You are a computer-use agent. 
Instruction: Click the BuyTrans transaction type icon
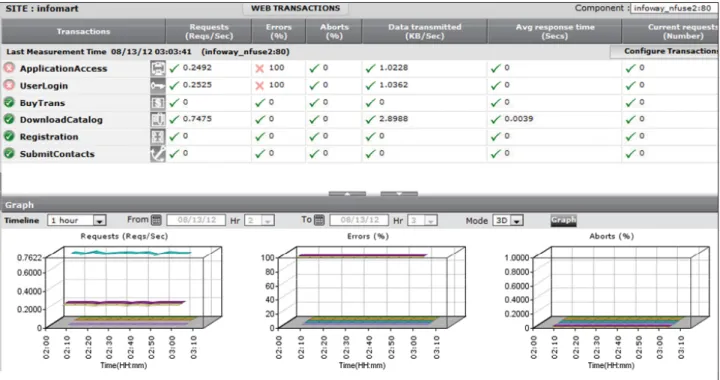tap(158, 102)
